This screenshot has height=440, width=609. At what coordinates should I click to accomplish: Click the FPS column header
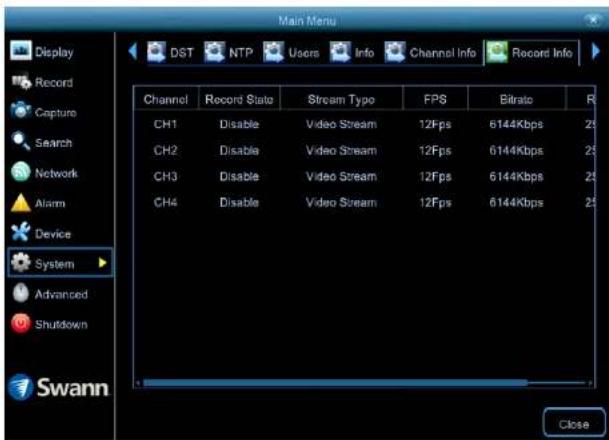[x=435, y=99]
